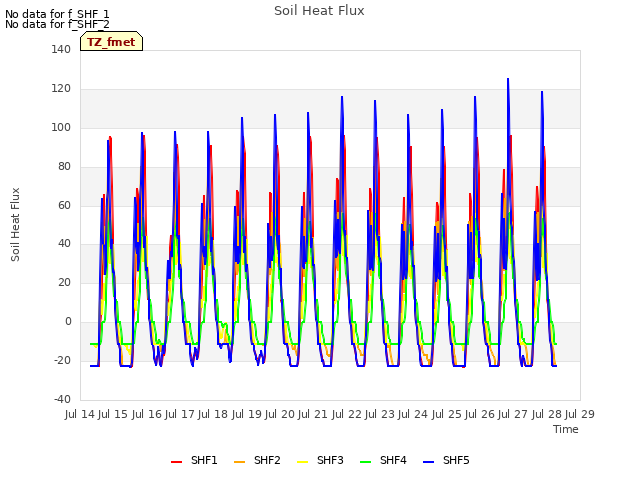Click the Jul 21 date tick
This screenshot has height=480, width=640.
pyautogui.click(x=313, y=414)
